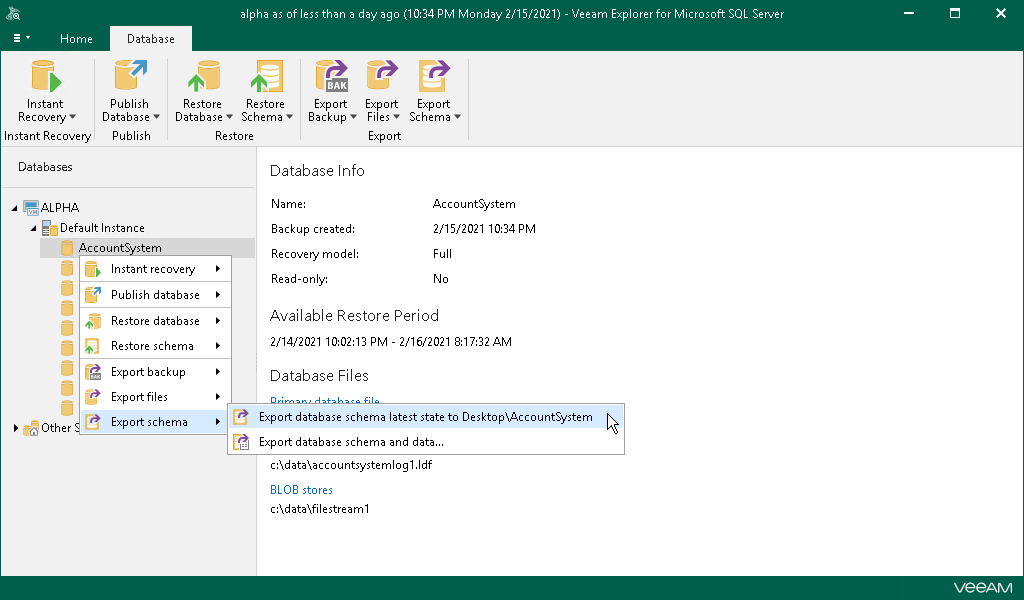
Task: Choose Export schema from context menu
Action: 155,422
